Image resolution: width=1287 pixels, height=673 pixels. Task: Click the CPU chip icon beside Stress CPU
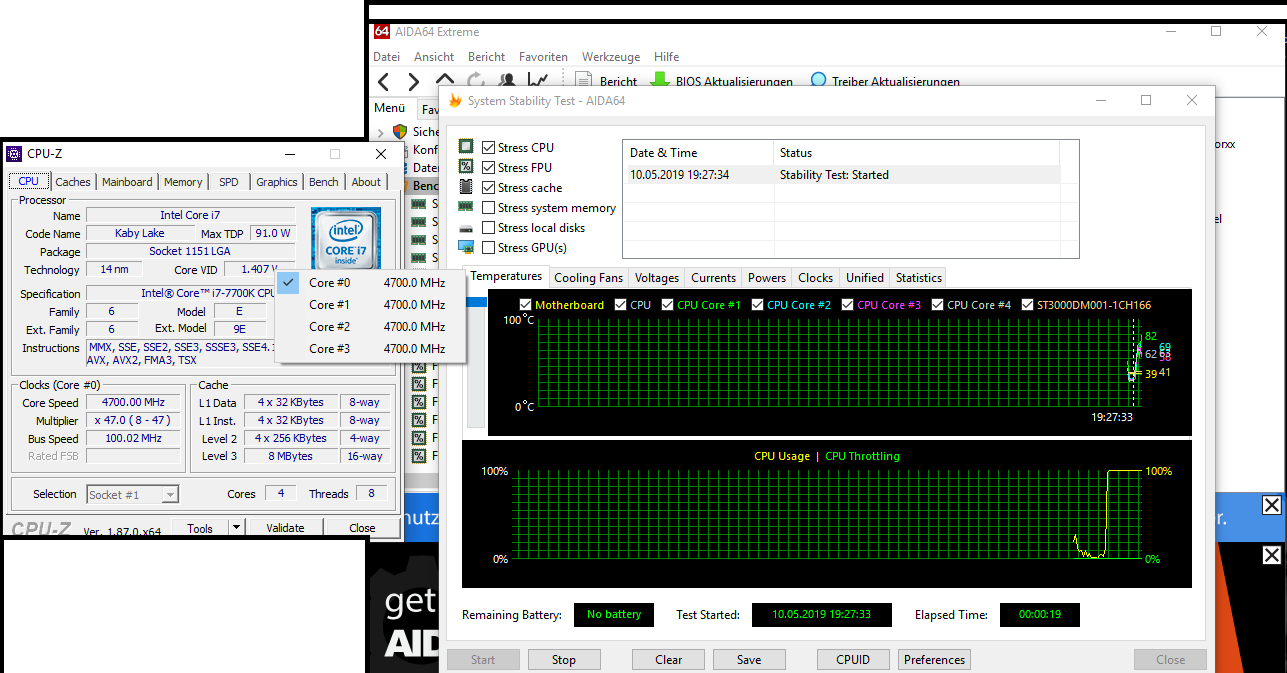pyautogui.click(x=466, y=147)
